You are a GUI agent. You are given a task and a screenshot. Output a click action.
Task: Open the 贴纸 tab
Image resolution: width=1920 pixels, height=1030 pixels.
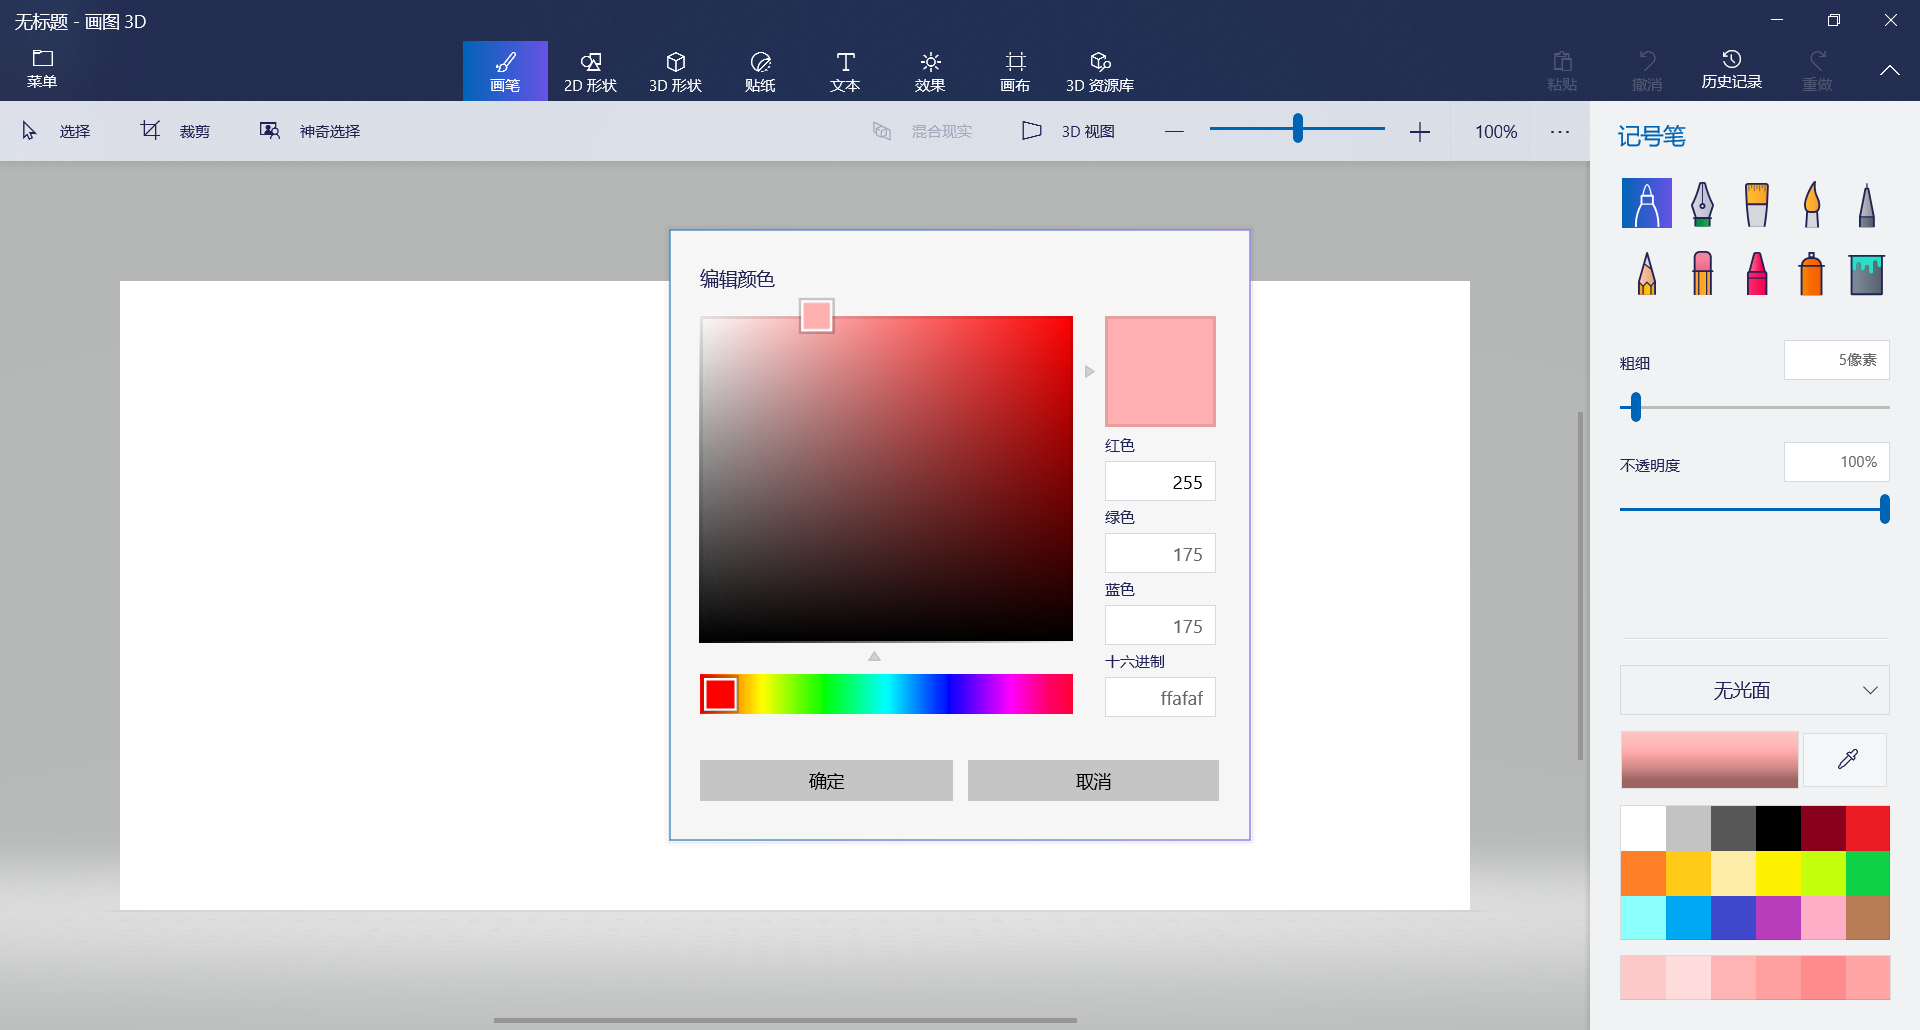(x=760, y=71)
